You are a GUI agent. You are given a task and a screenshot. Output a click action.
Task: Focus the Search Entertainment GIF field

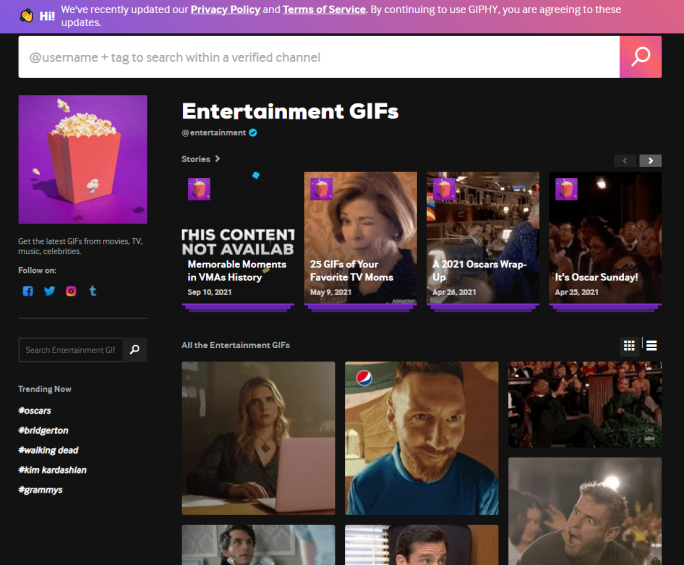(x=71, y=349)
